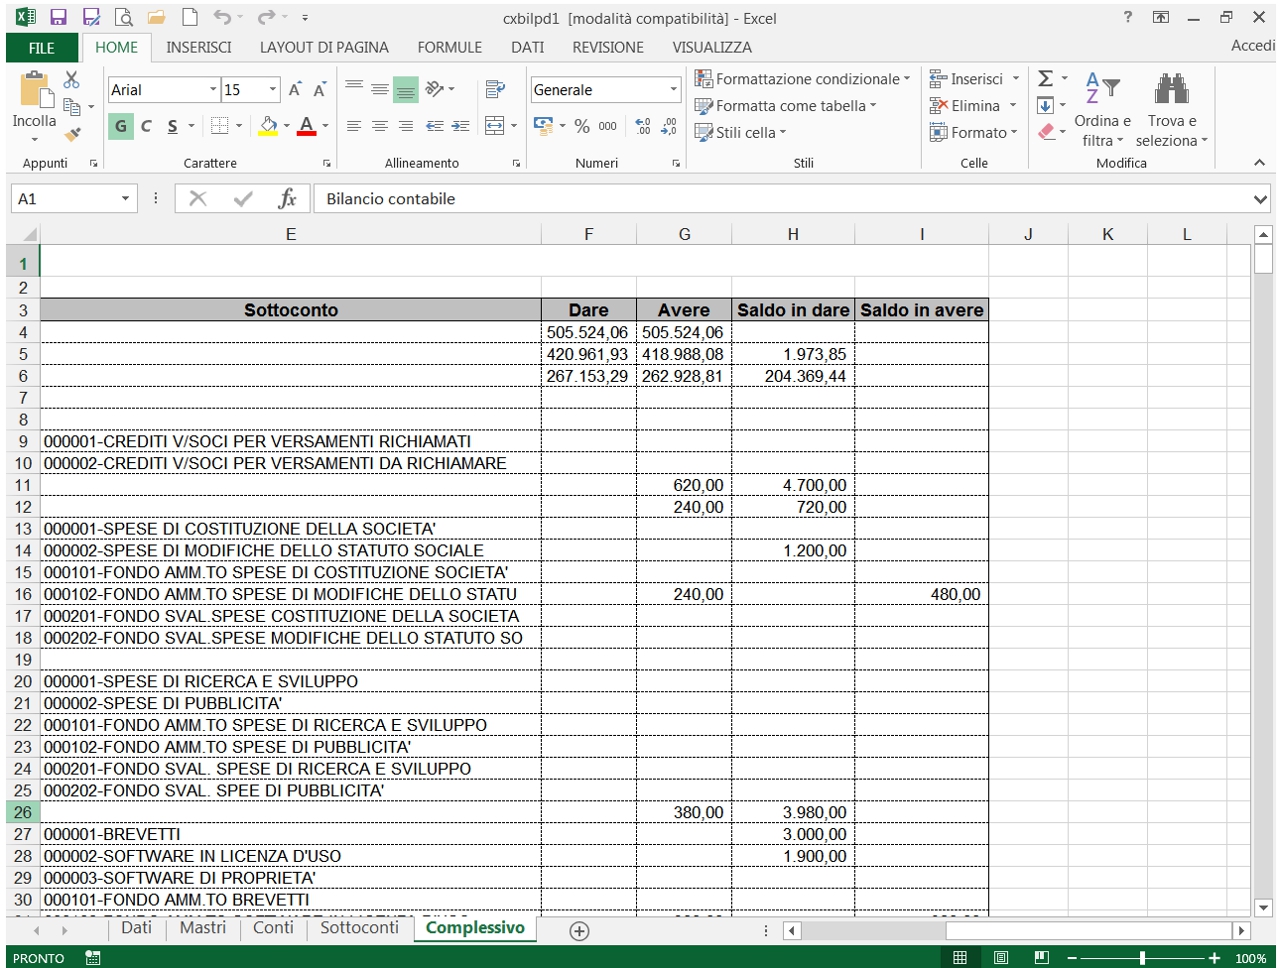
Task: Click the Formatta come tabella button
Action: [785, 106]
